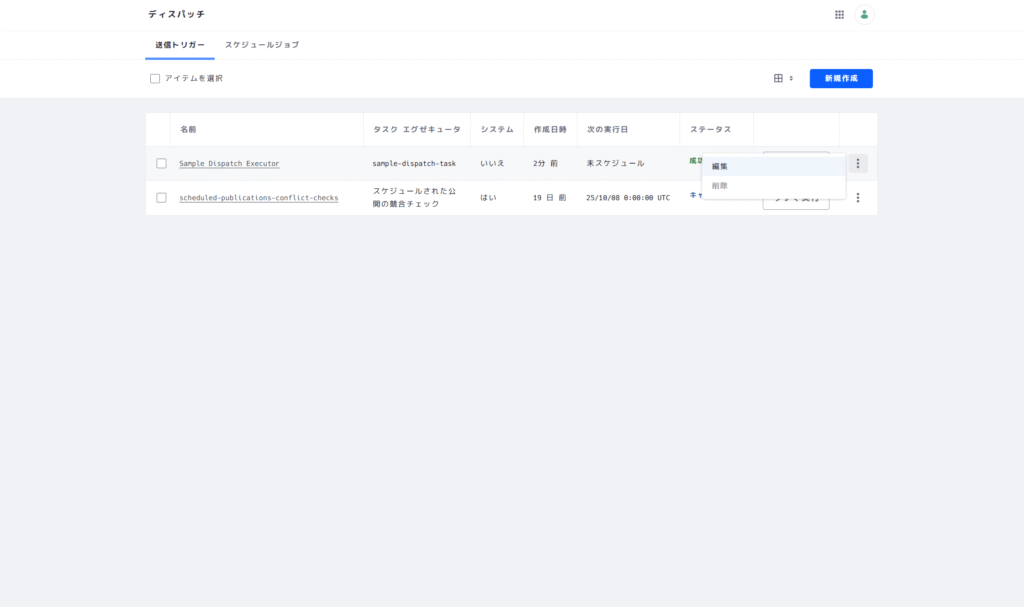Choose 編集 from the open actions menu
The image size is (1024, 607).
720,166
